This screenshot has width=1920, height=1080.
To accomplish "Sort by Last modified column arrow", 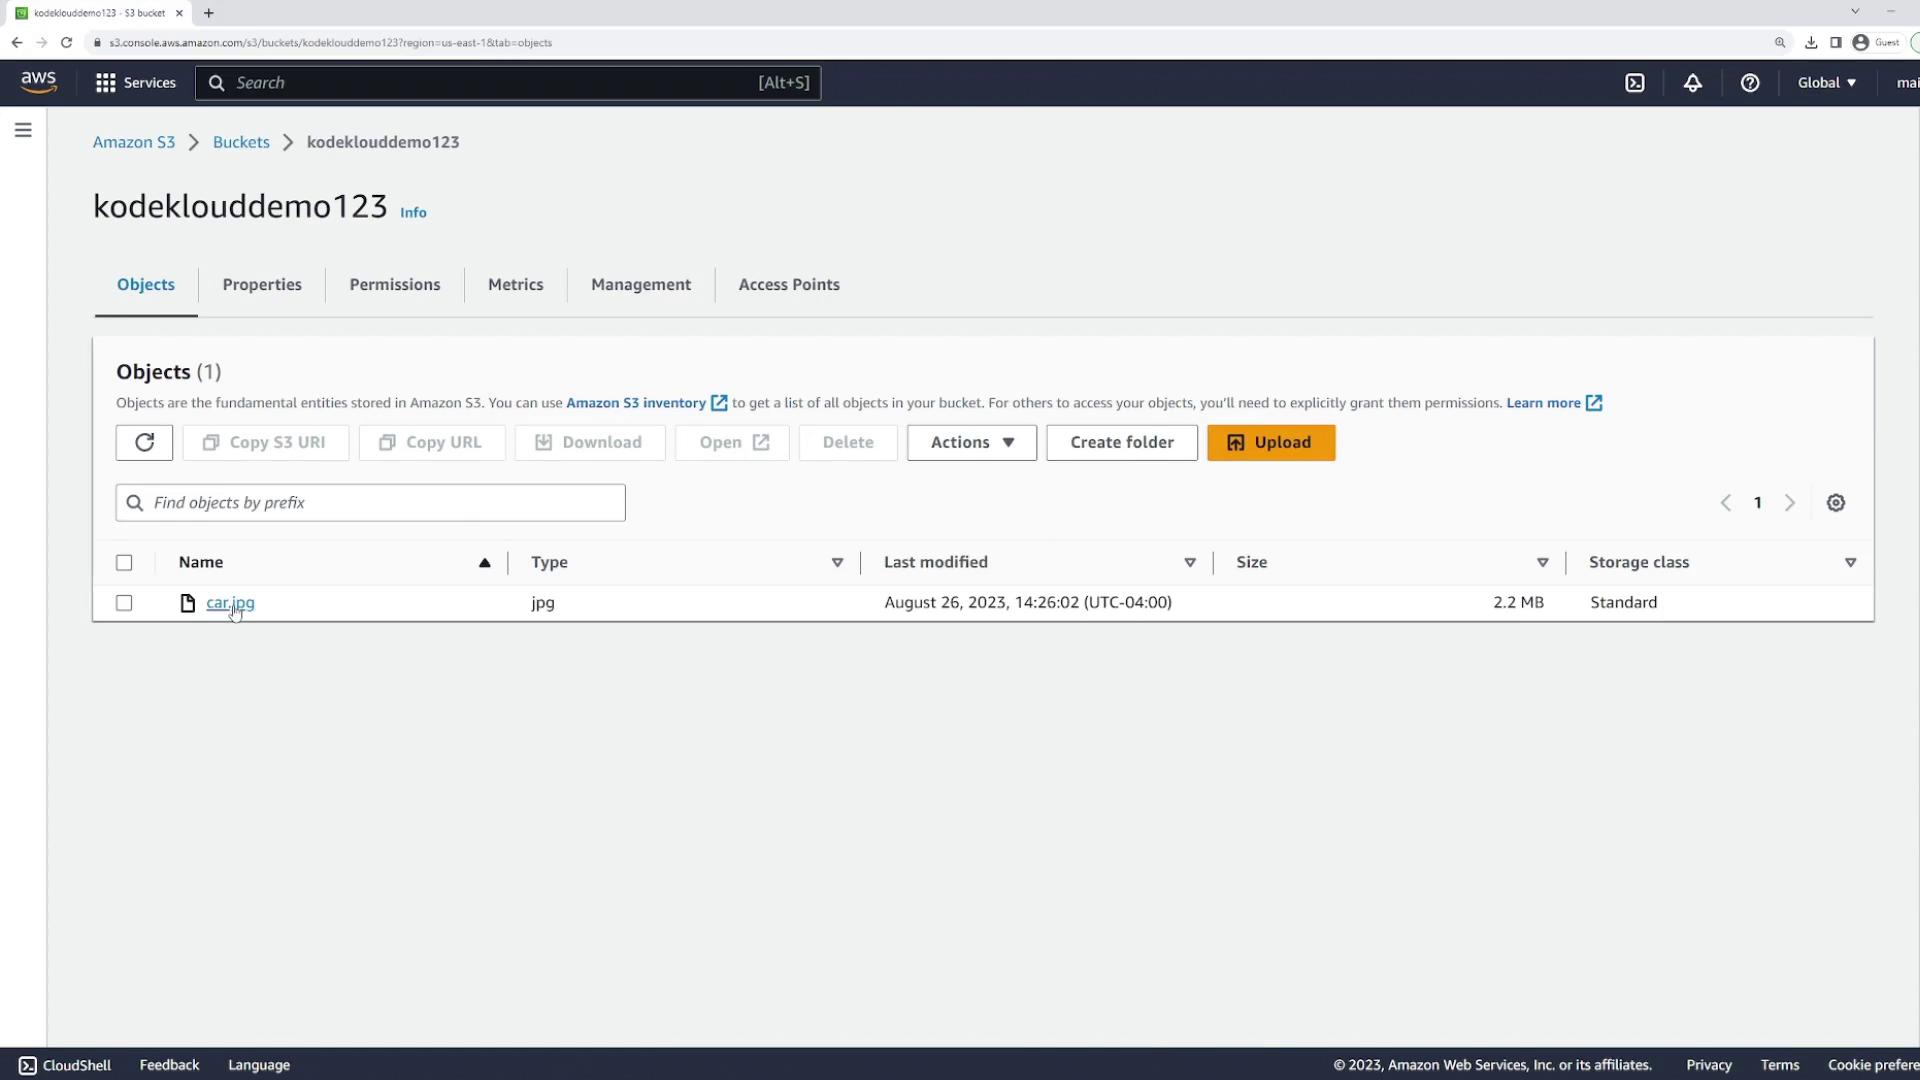I will [1189, 563].
